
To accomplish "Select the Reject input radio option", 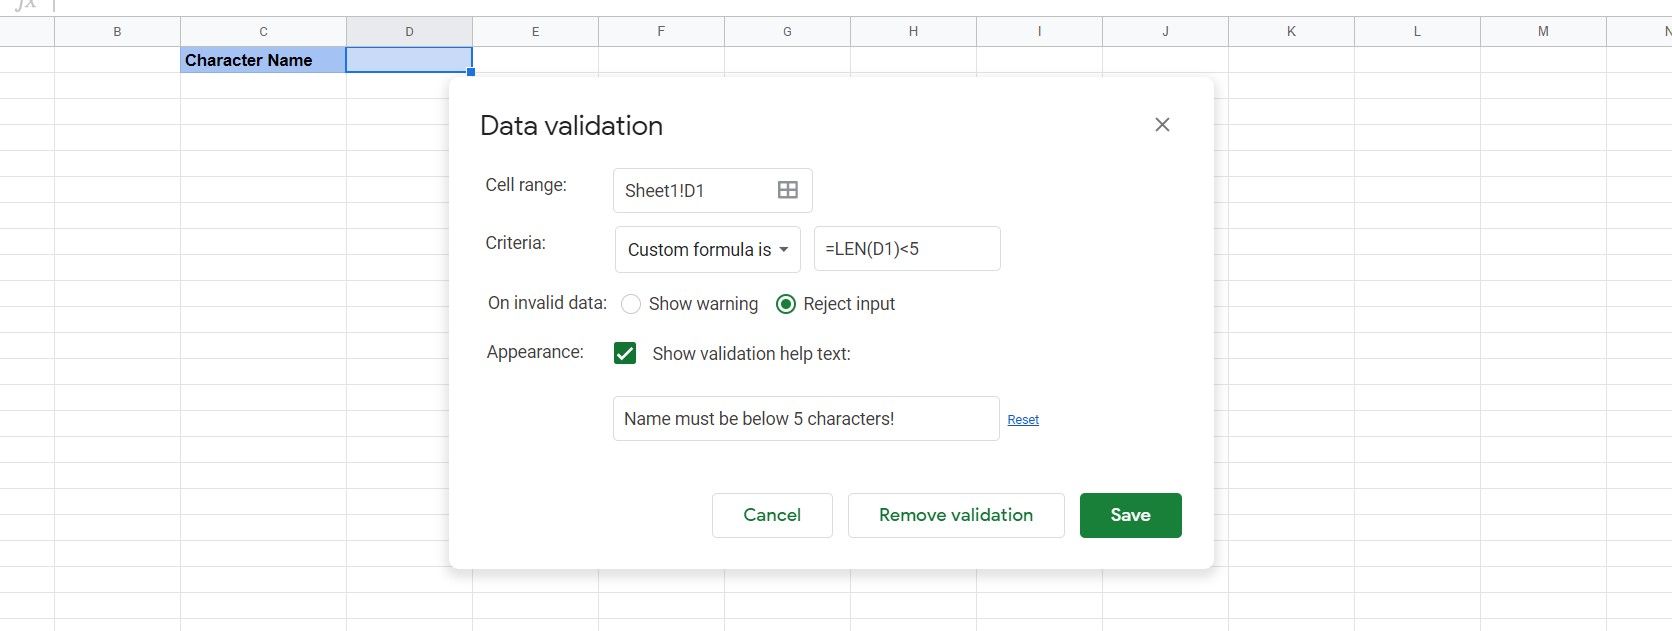I will [x=786, y=304].
